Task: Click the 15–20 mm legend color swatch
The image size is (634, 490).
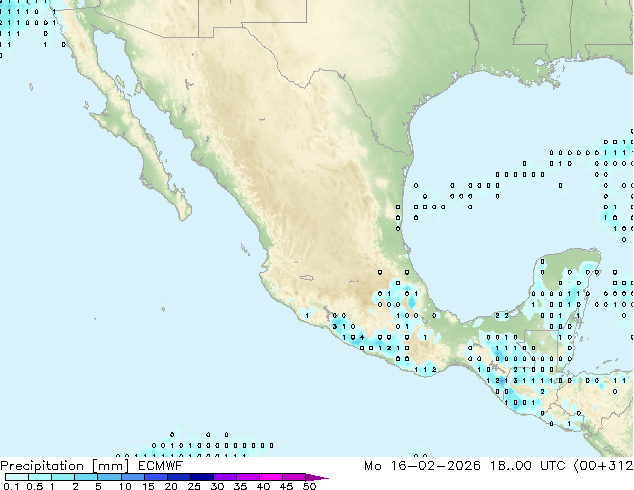Action: pyautogui.click(x=155, y=477)
